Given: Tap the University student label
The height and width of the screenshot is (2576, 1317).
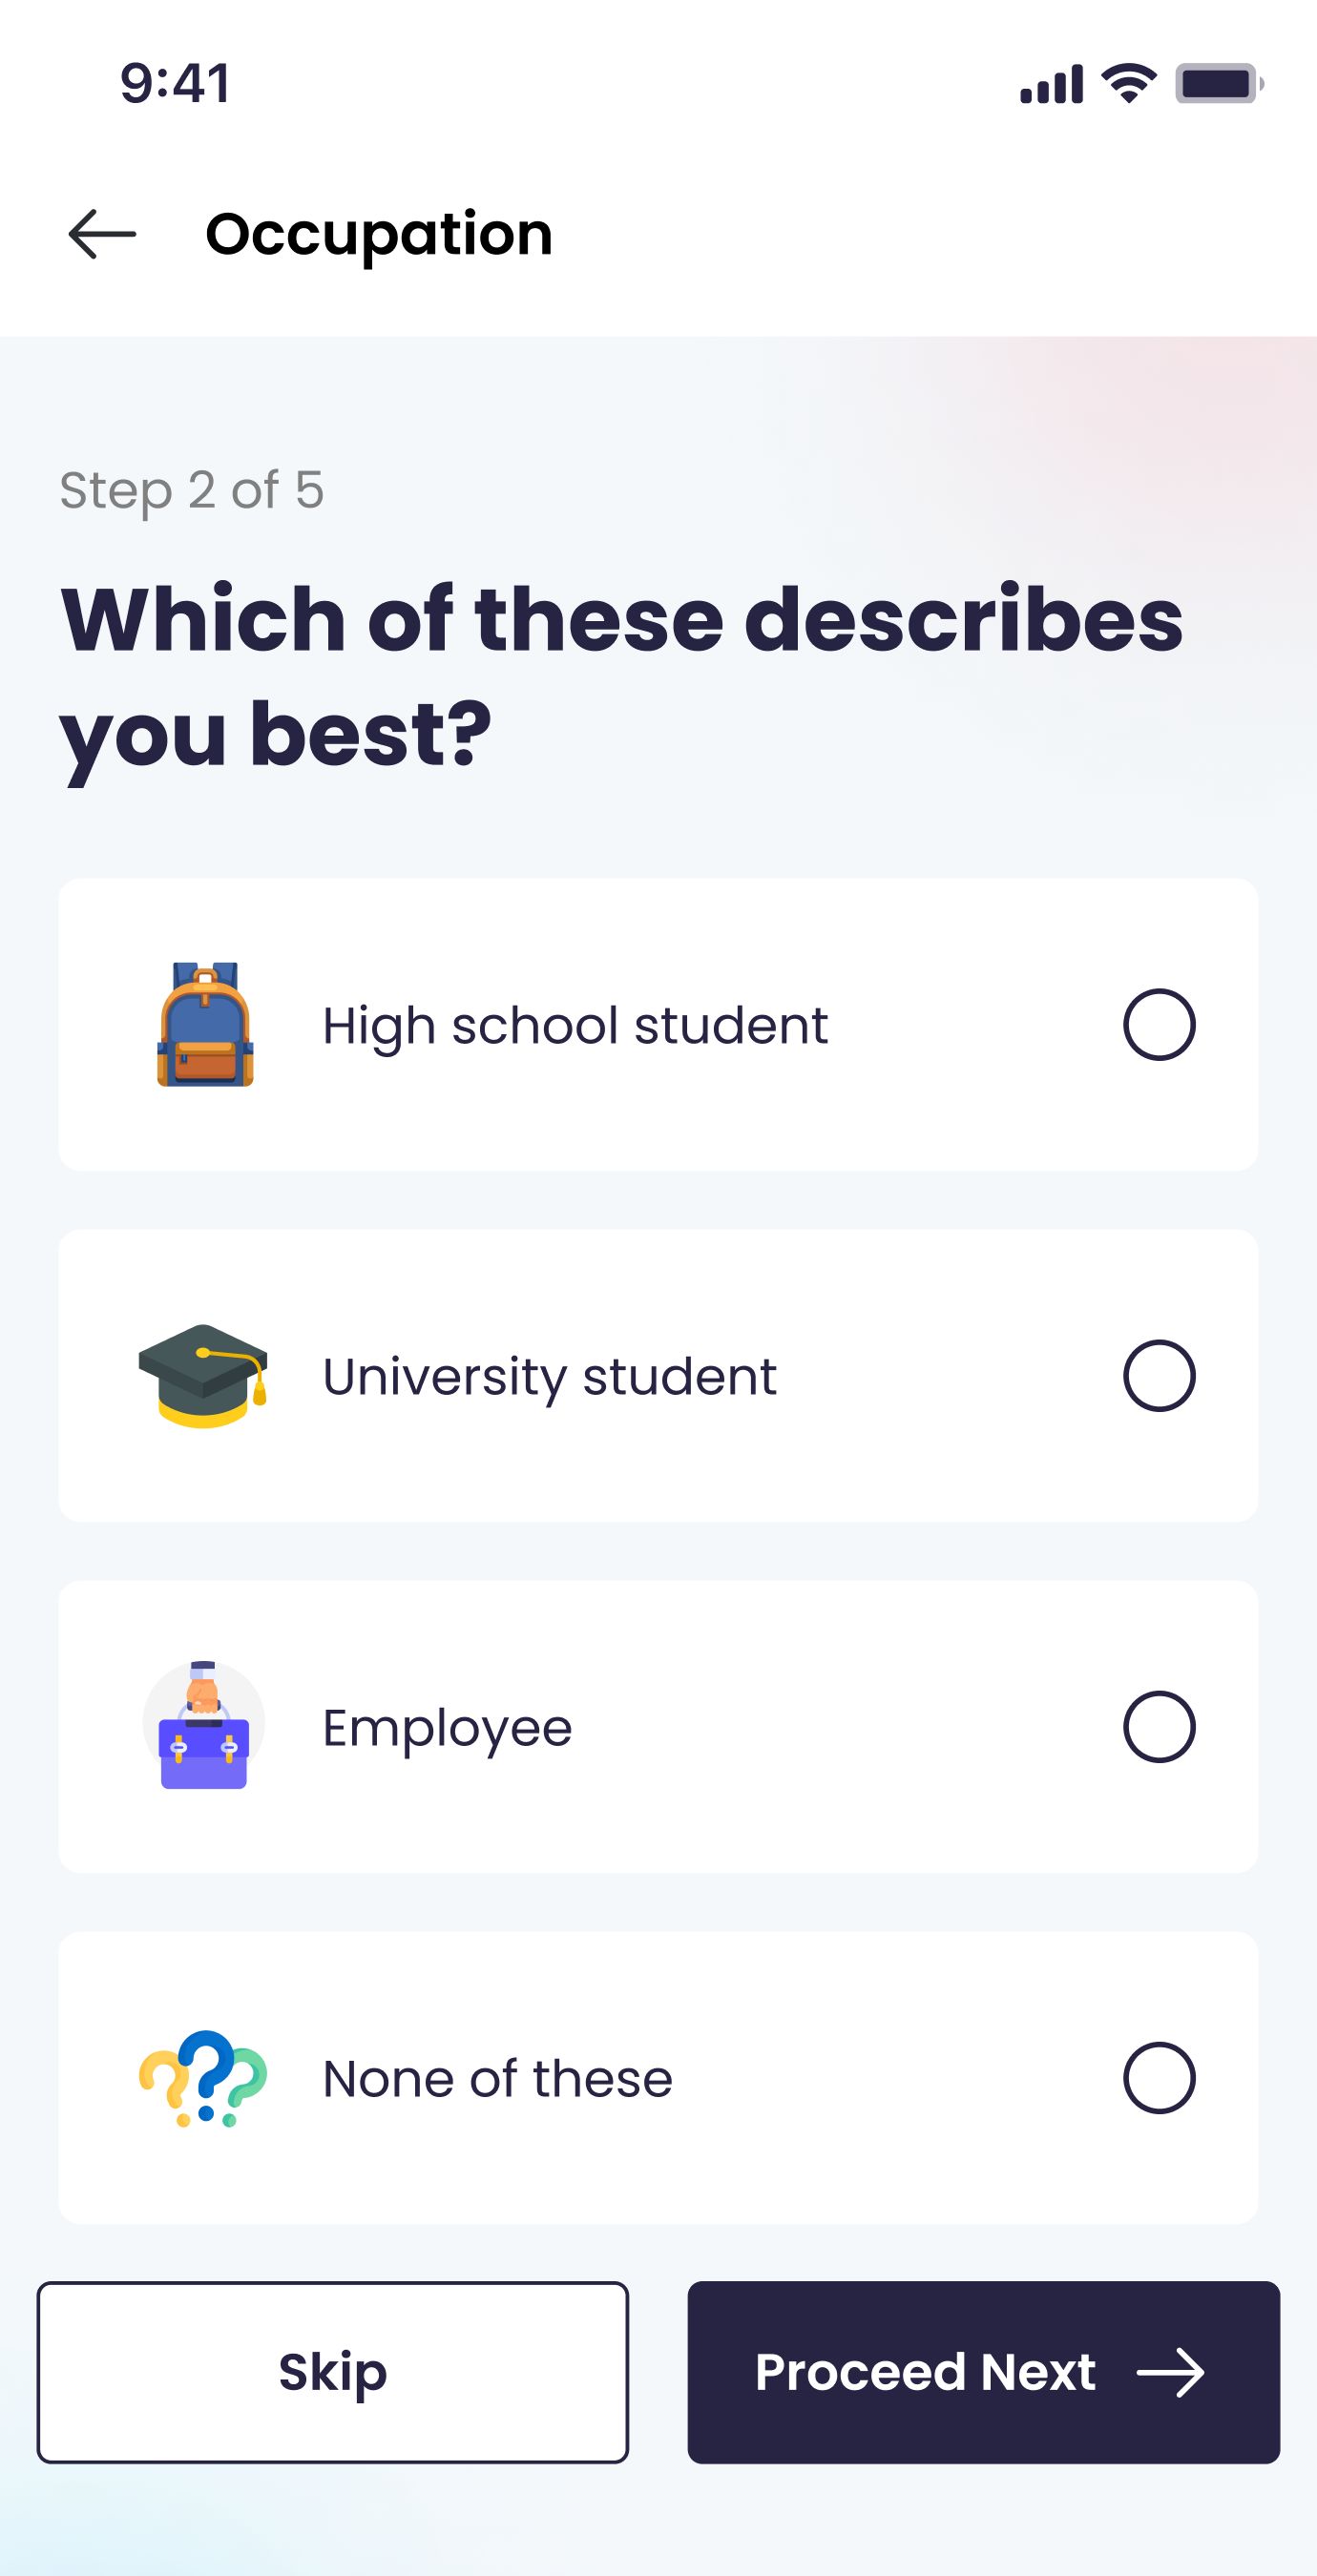Looking at the screenshot, I should [x=549, y=1376].
